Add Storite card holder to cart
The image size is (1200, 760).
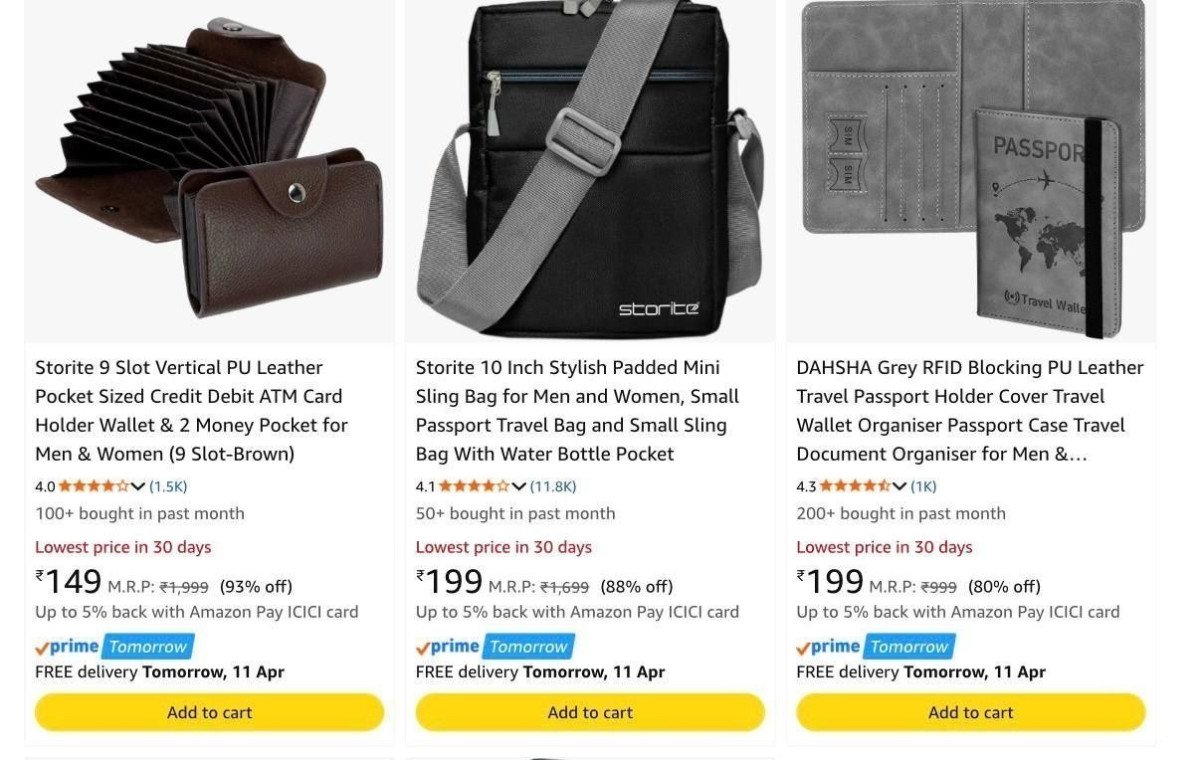[x=209, y=713]
